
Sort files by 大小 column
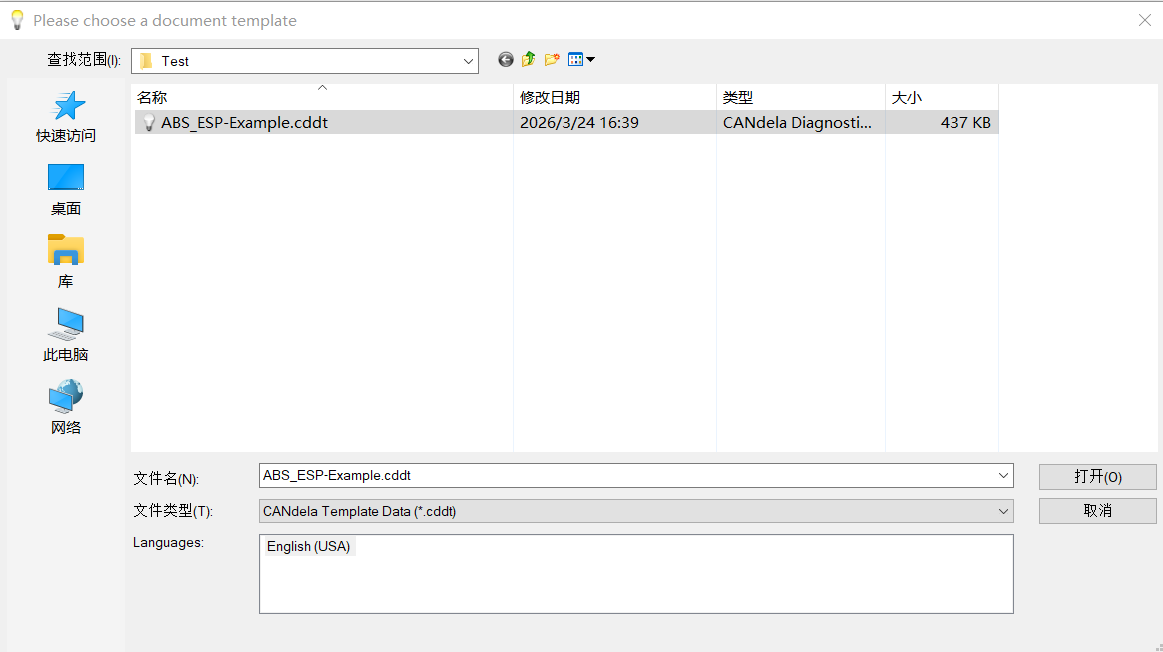pos(942,97)
